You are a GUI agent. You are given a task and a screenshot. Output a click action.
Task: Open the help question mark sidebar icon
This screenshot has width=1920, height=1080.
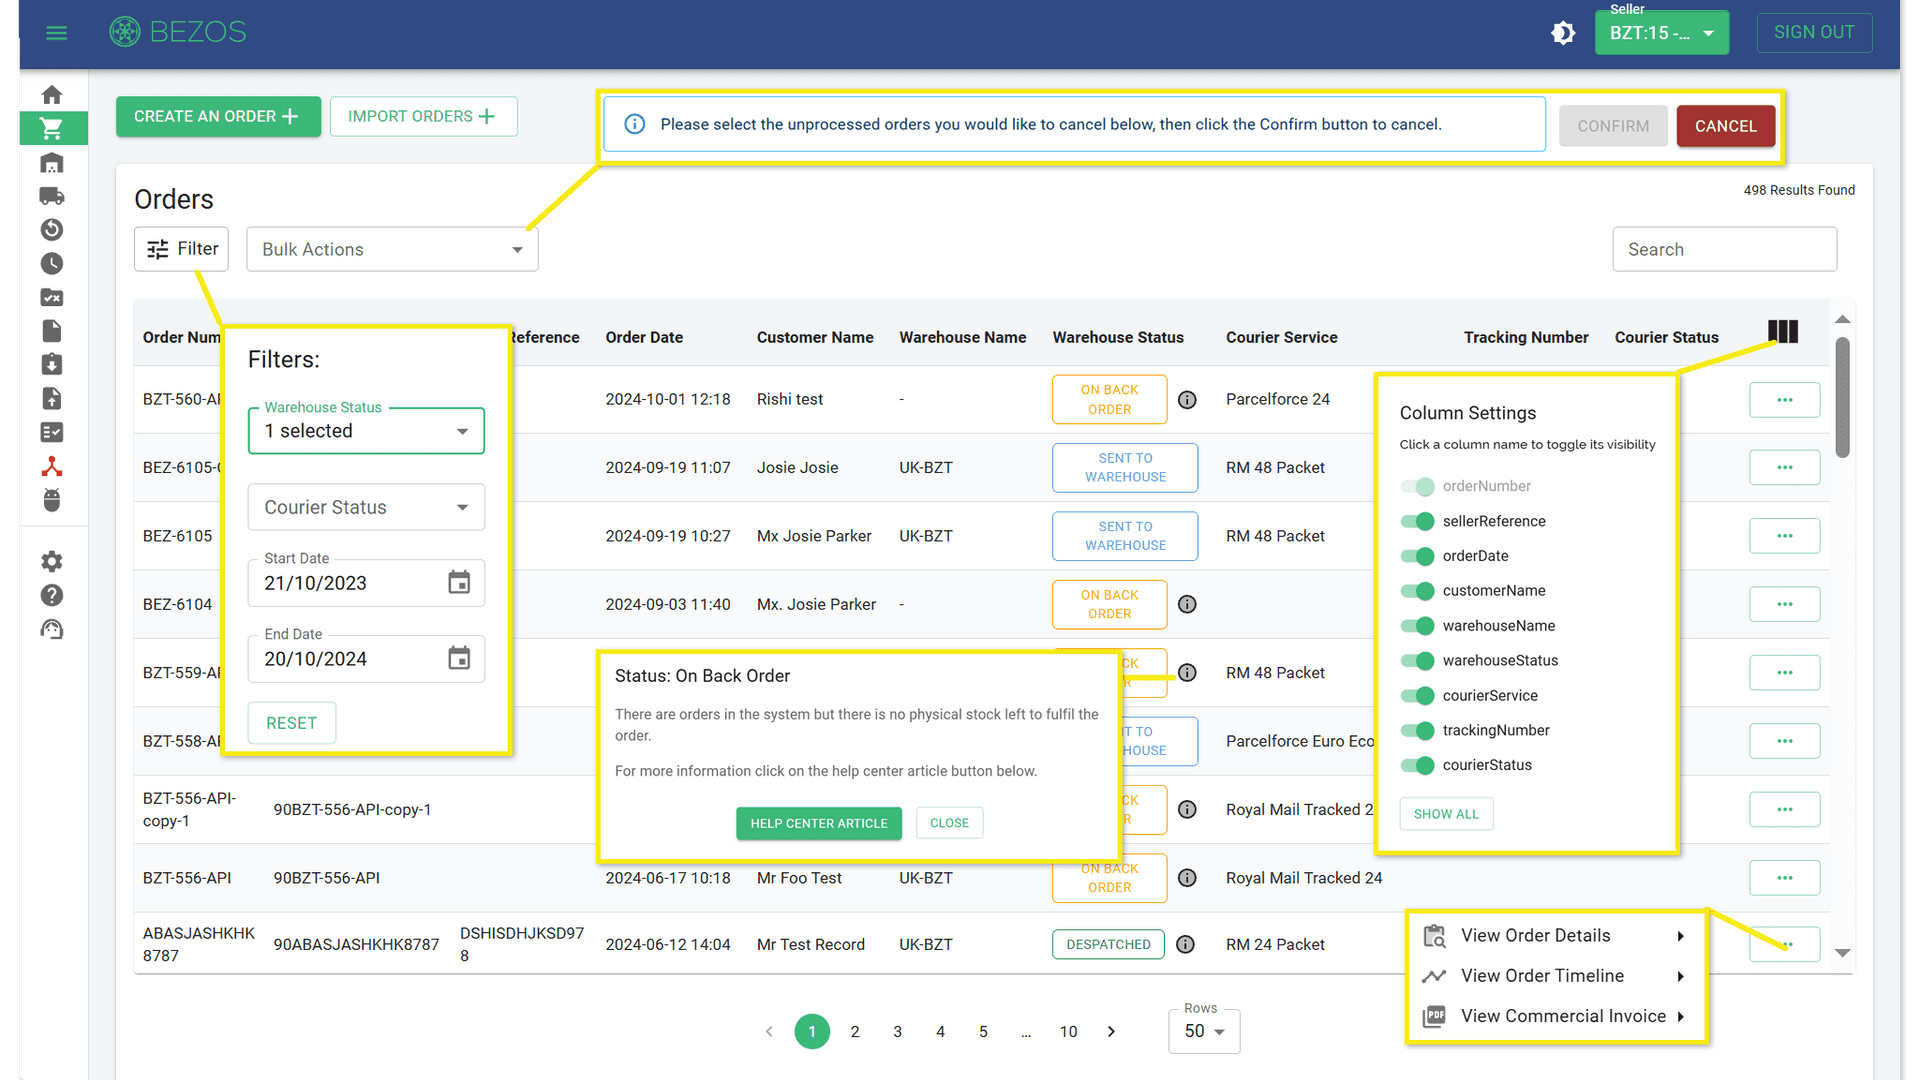(x=52, y=596)
